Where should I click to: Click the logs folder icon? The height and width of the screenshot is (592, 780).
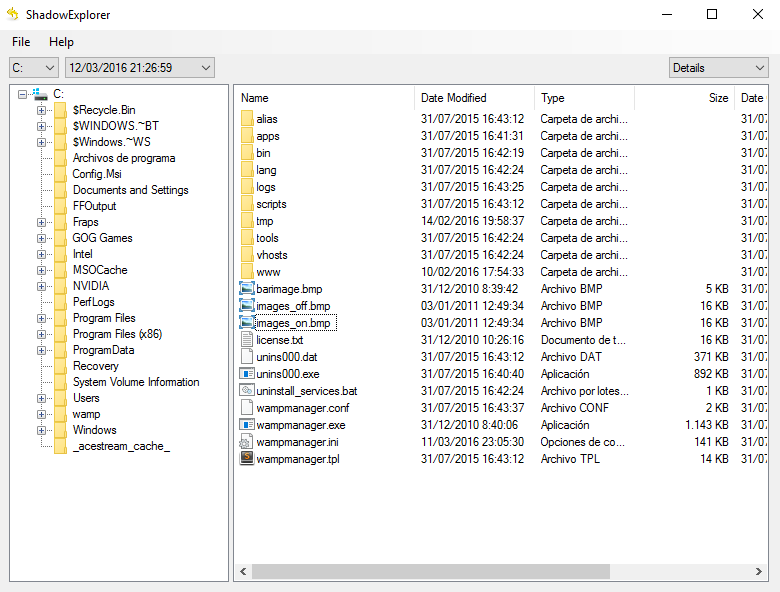(247, 187)
